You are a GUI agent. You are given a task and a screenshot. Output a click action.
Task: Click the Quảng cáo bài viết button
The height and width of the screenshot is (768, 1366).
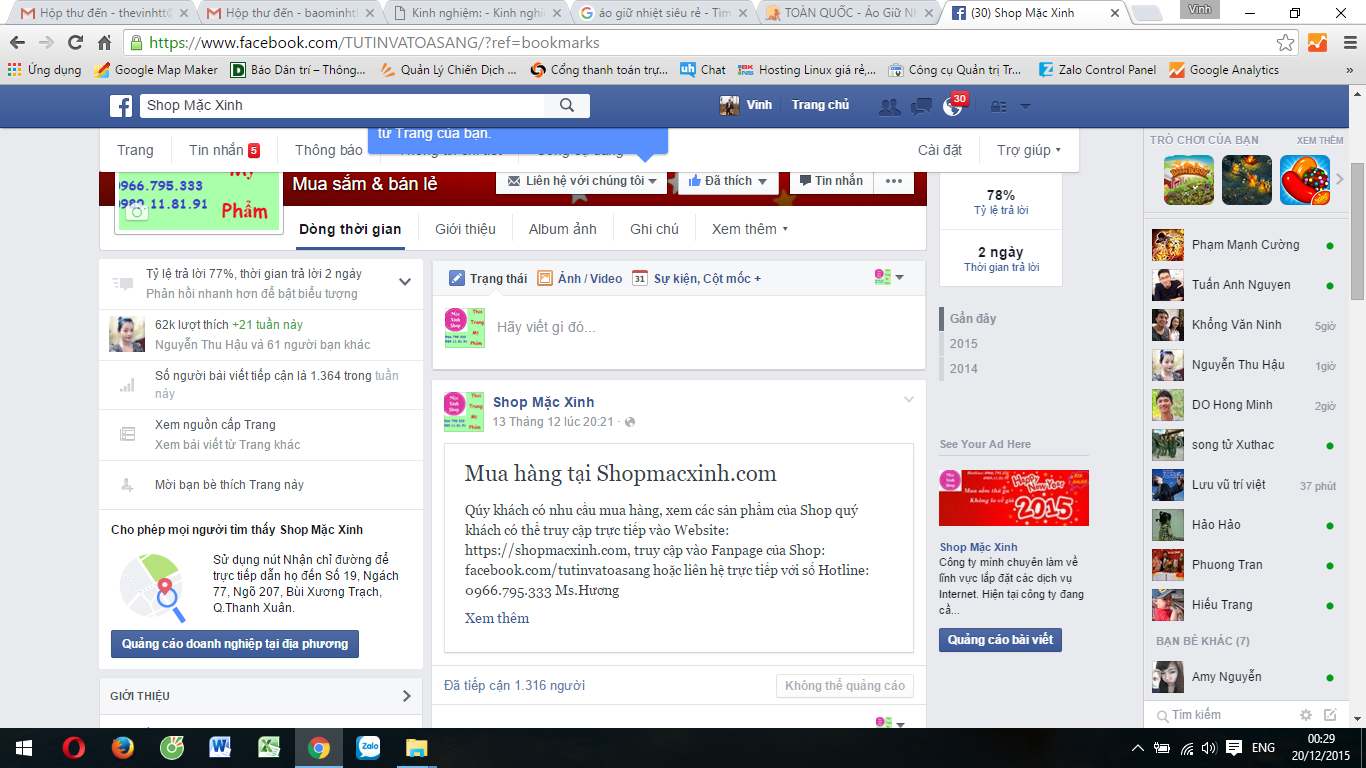(x=1000, y=640)
